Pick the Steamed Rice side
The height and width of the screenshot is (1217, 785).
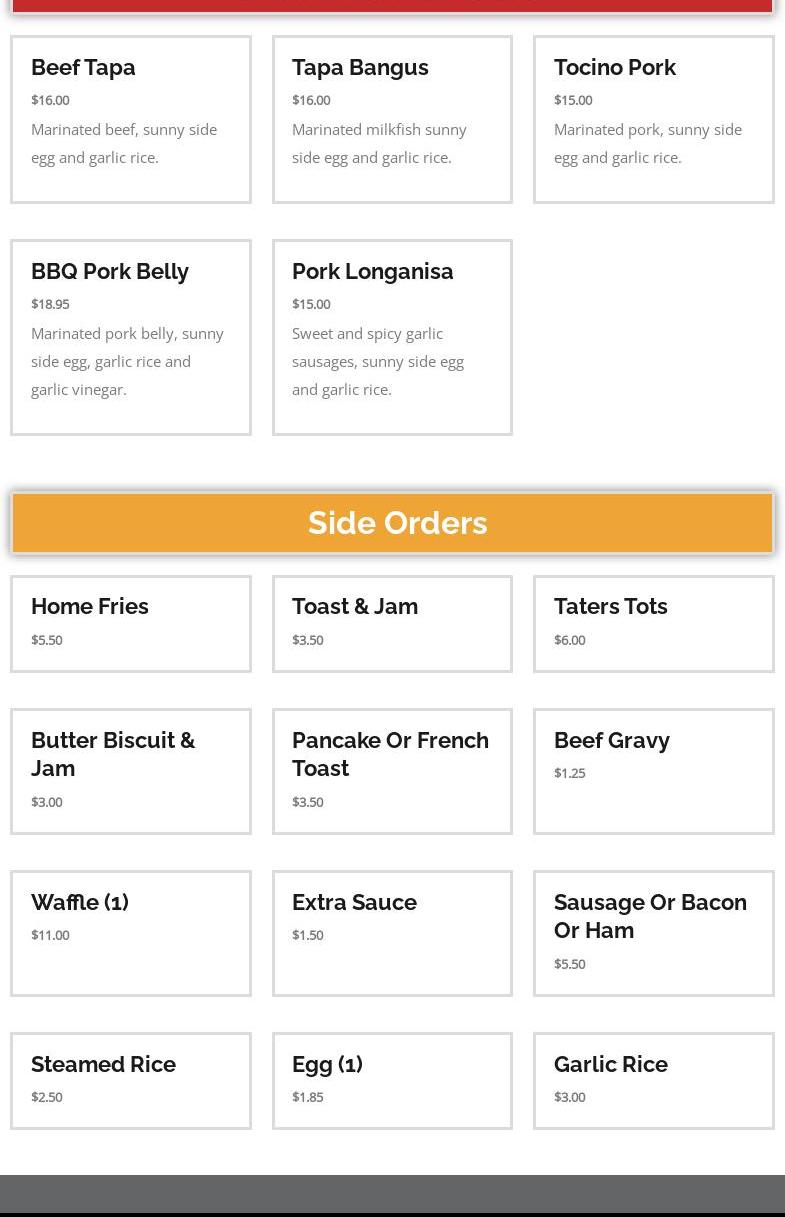coord(103,1065)
